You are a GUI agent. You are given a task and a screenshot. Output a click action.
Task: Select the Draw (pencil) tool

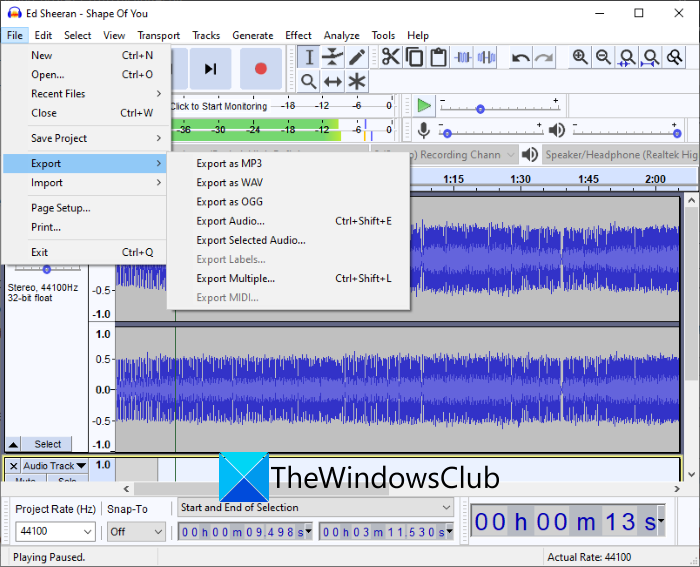(x=356, y=57)
